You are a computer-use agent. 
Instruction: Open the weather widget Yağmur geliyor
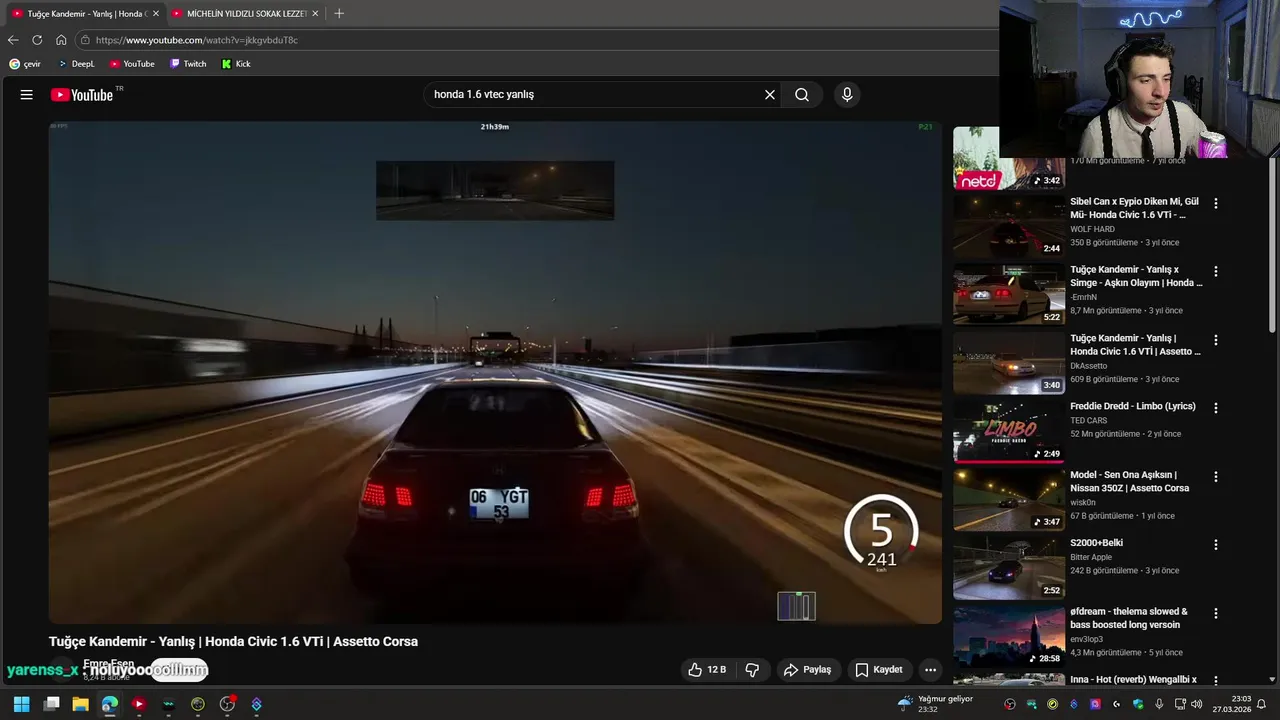[935, 704]
